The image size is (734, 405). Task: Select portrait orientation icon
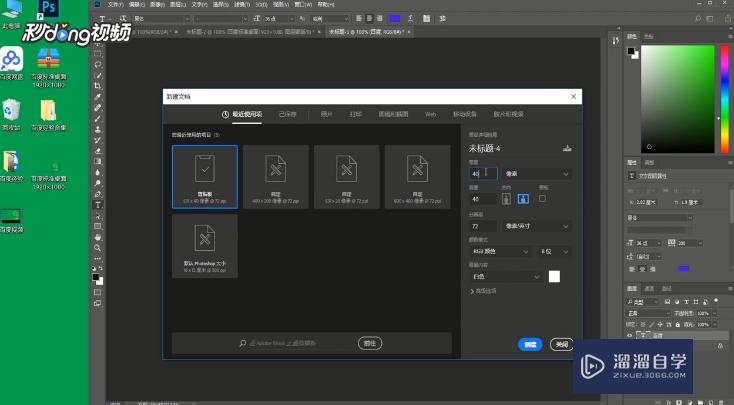[507, 199]
